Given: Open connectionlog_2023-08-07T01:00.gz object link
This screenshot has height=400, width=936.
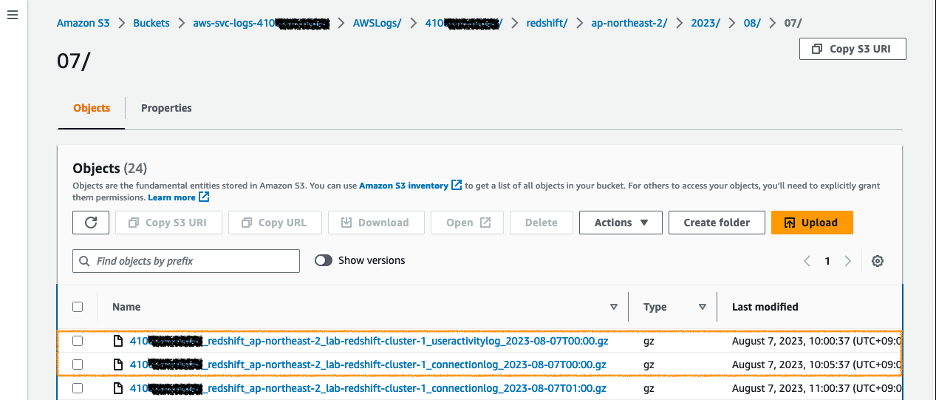Looking at the screenshot, I should click(x=368, y=388).
